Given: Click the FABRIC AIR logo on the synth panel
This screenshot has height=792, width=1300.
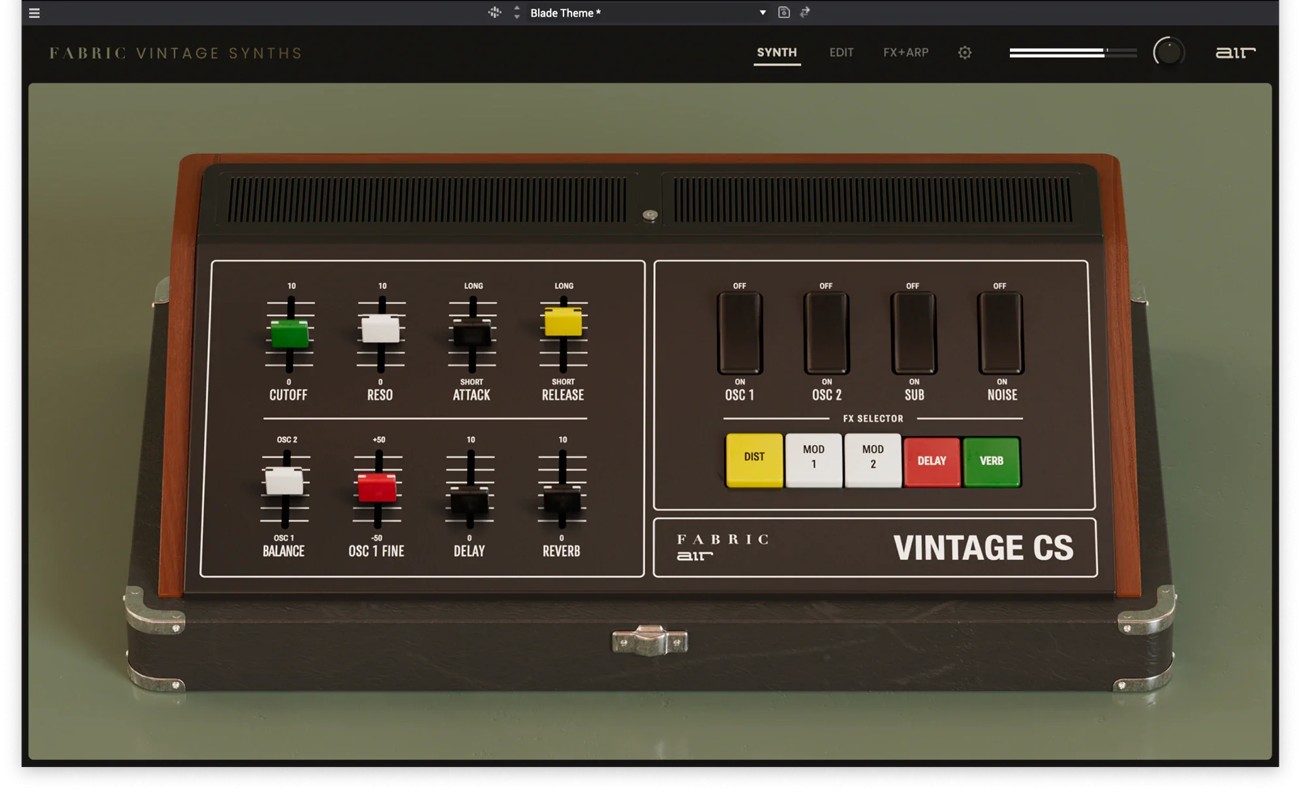Looking at the screenshot, I should coord(722,547).
